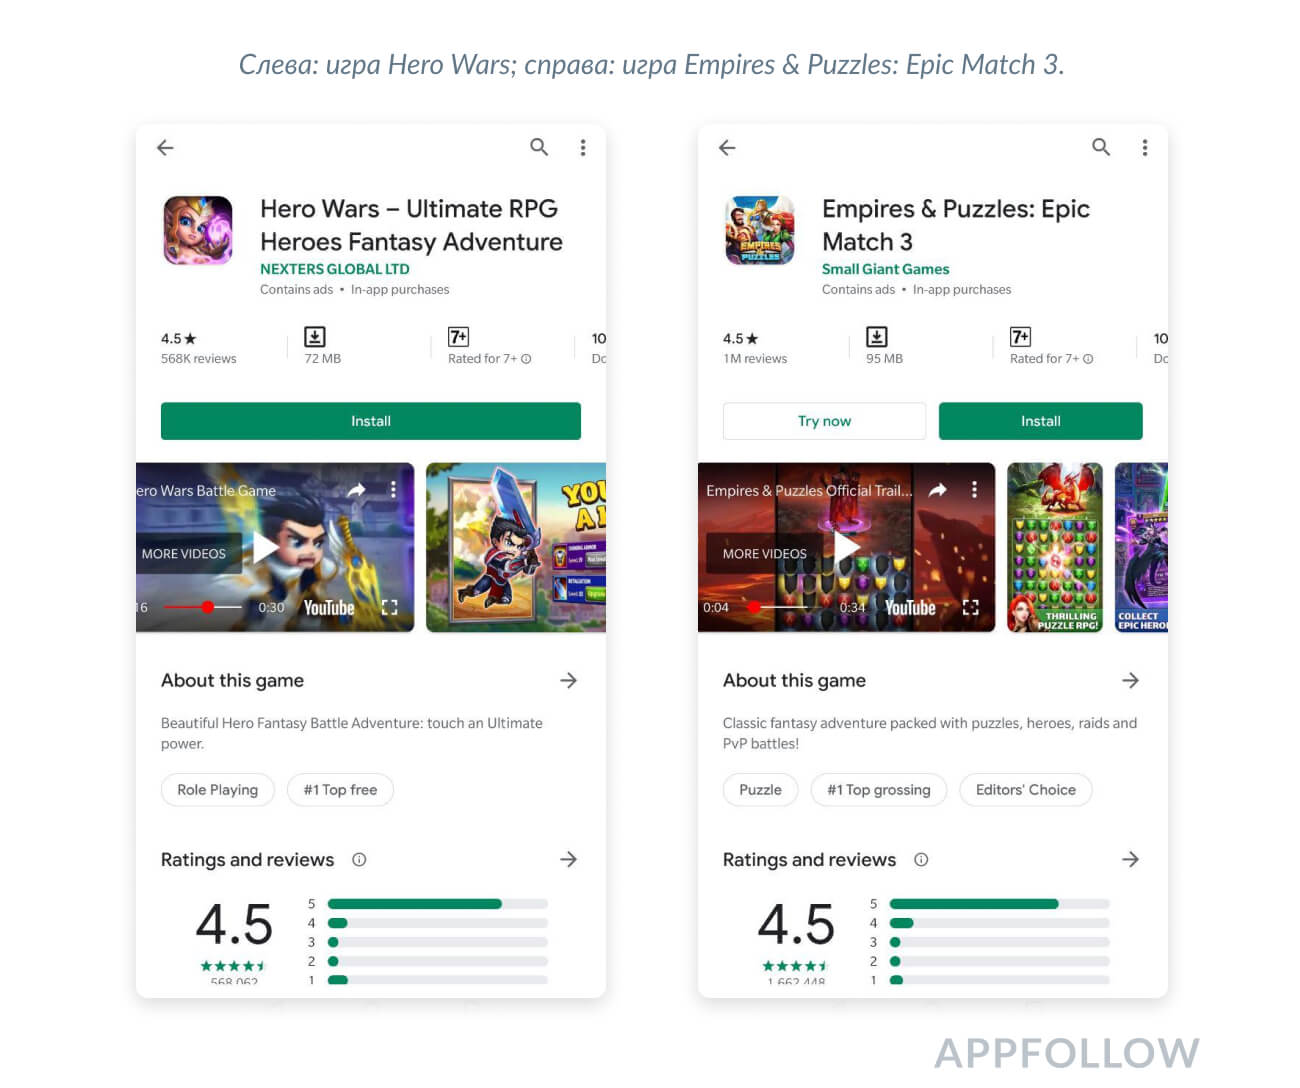The height and width of the screenshot is (1088, 1300).
Task: Share the Hero Wars Battle Game video
Action: point(356,490)
